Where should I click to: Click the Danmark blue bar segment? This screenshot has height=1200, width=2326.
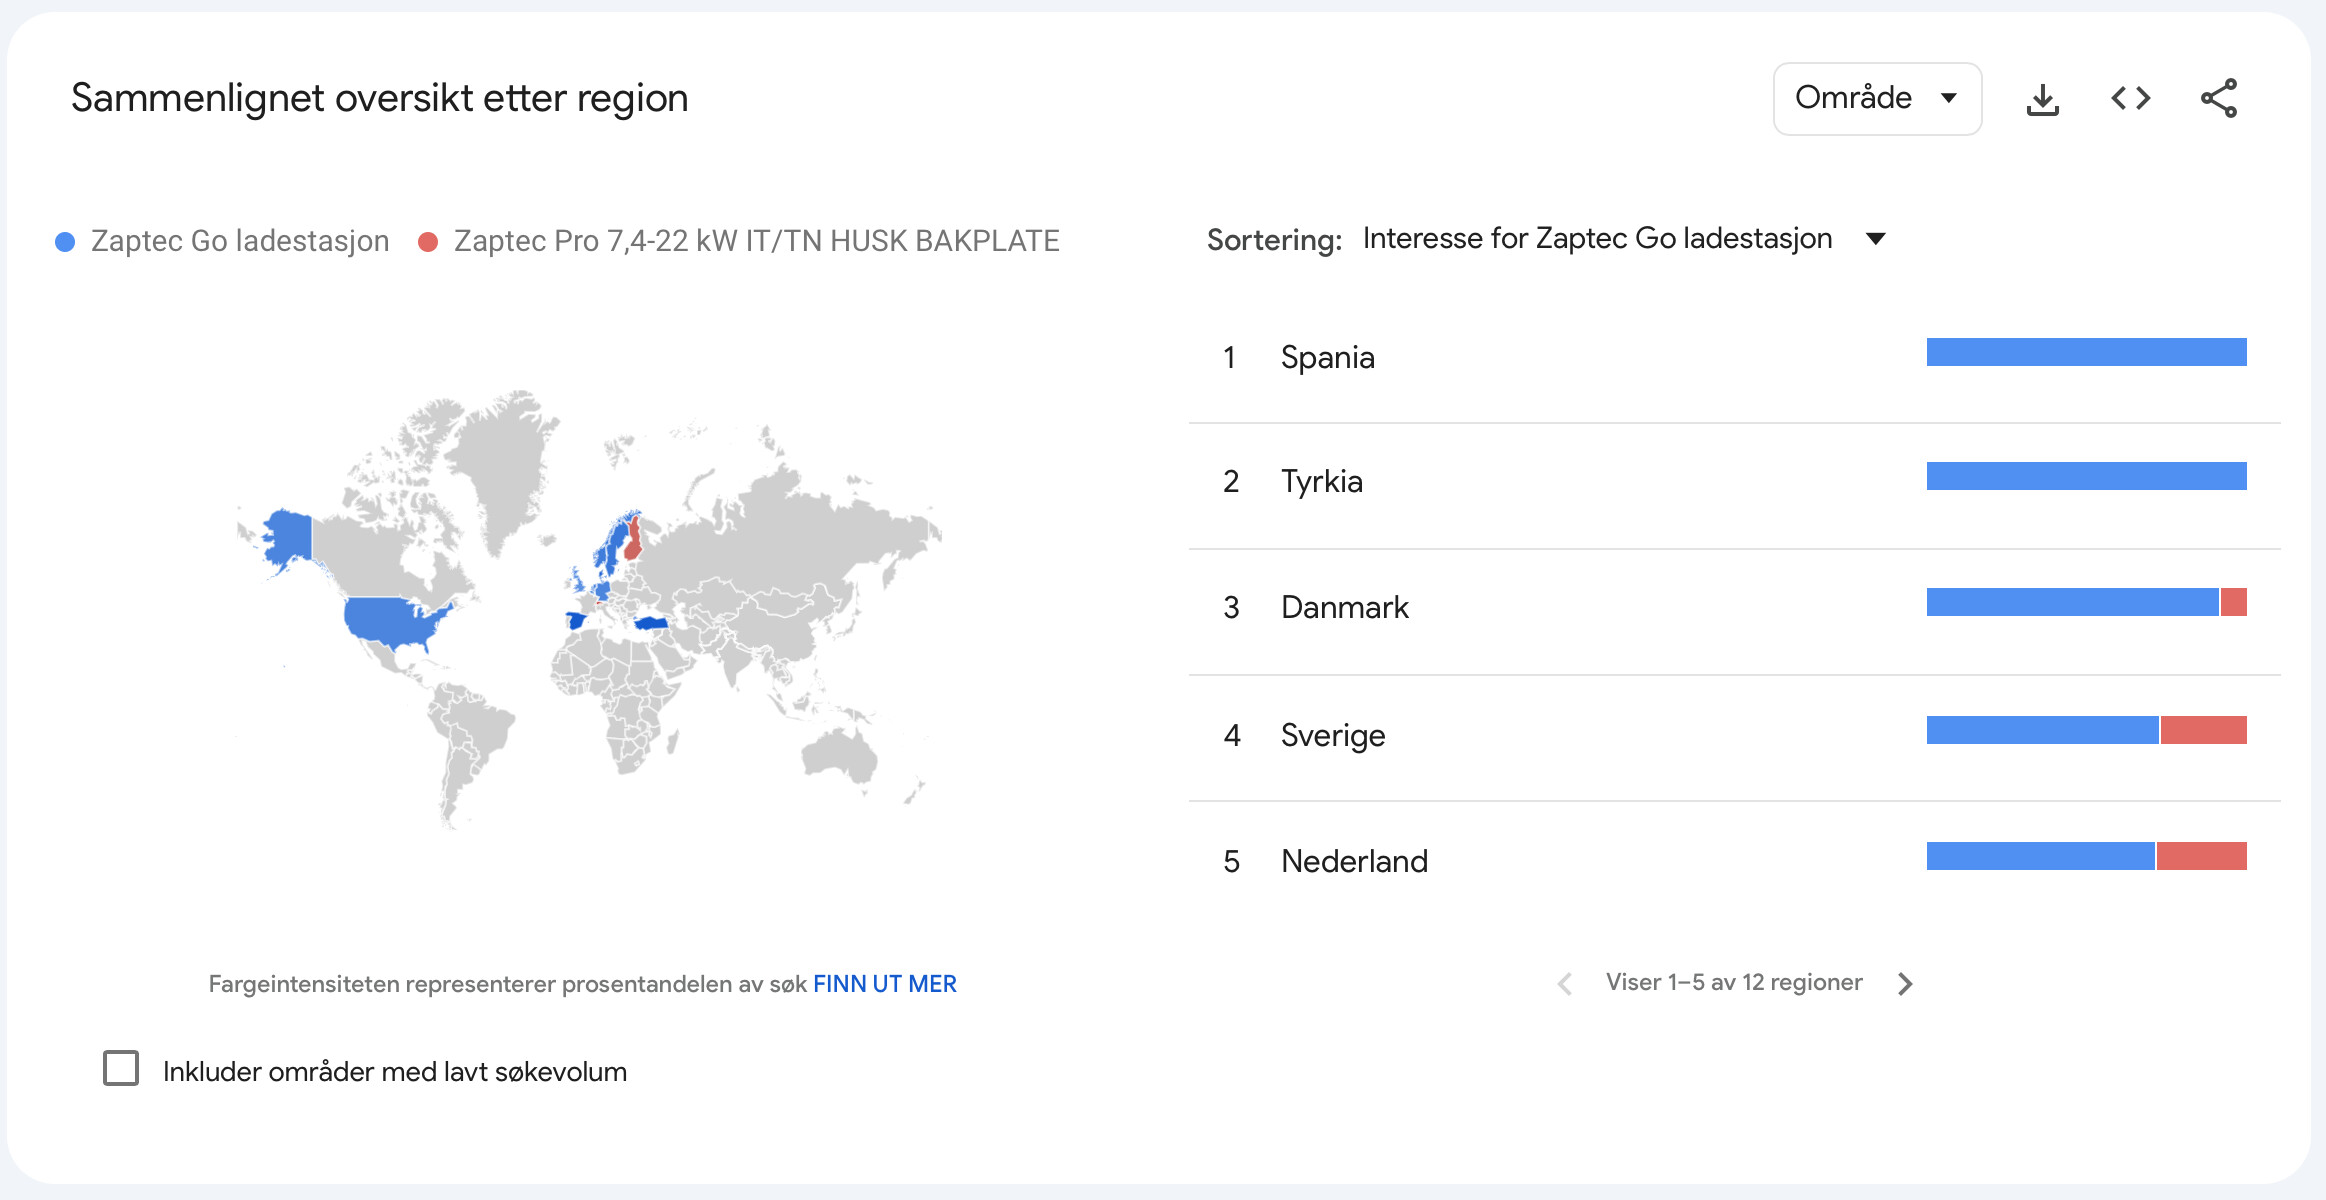pos(2072,602)
